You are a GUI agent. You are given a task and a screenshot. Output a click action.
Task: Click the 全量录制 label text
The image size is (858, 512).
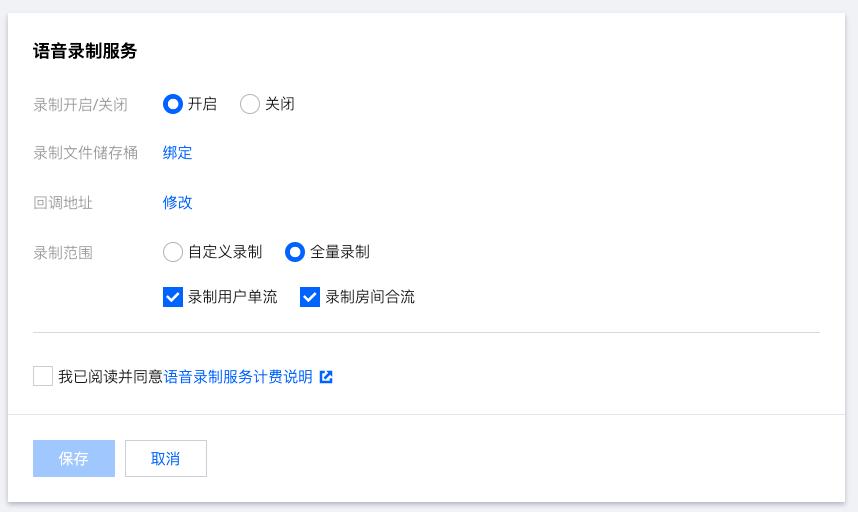click(340, 252)
